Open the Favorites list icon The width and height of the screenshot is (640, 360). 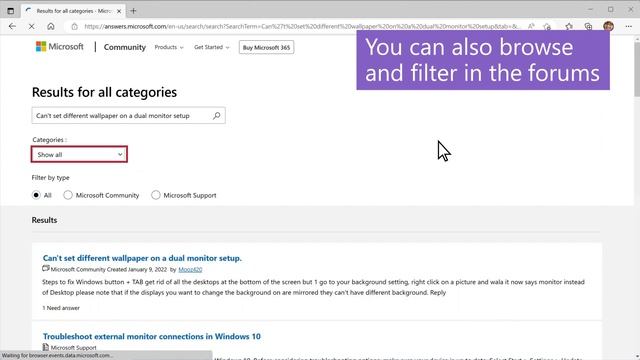[x=569, y=27]
